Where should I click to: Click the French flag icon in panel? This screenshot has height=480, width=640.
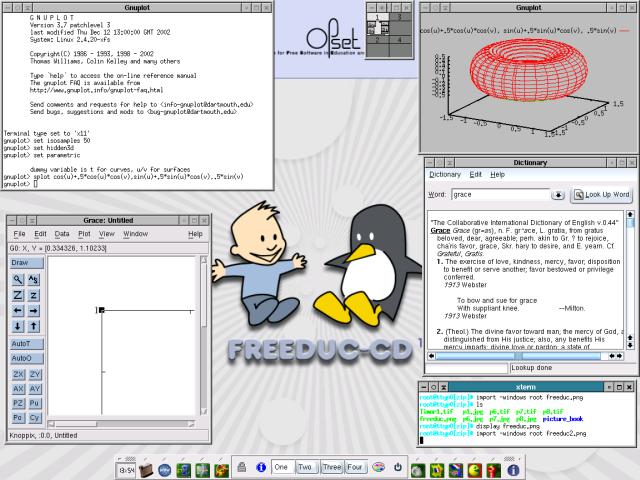pyautogui.click(x=456, y=470)
